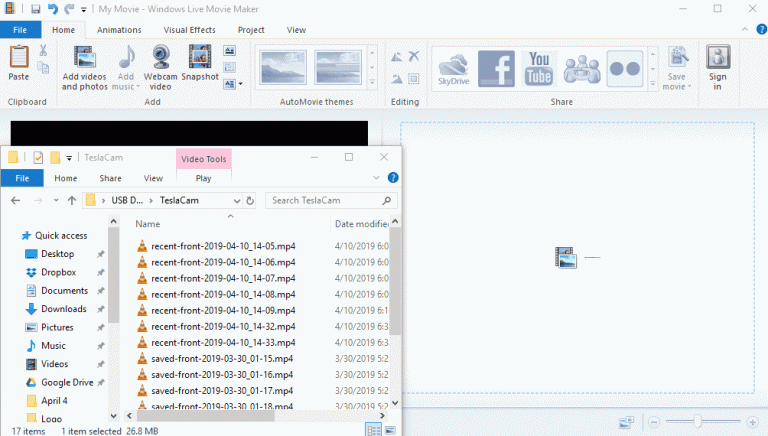Screen dimensions: 768x436
Task: Click Add videos and photos in Movie Maker
Action: (84, 68)
